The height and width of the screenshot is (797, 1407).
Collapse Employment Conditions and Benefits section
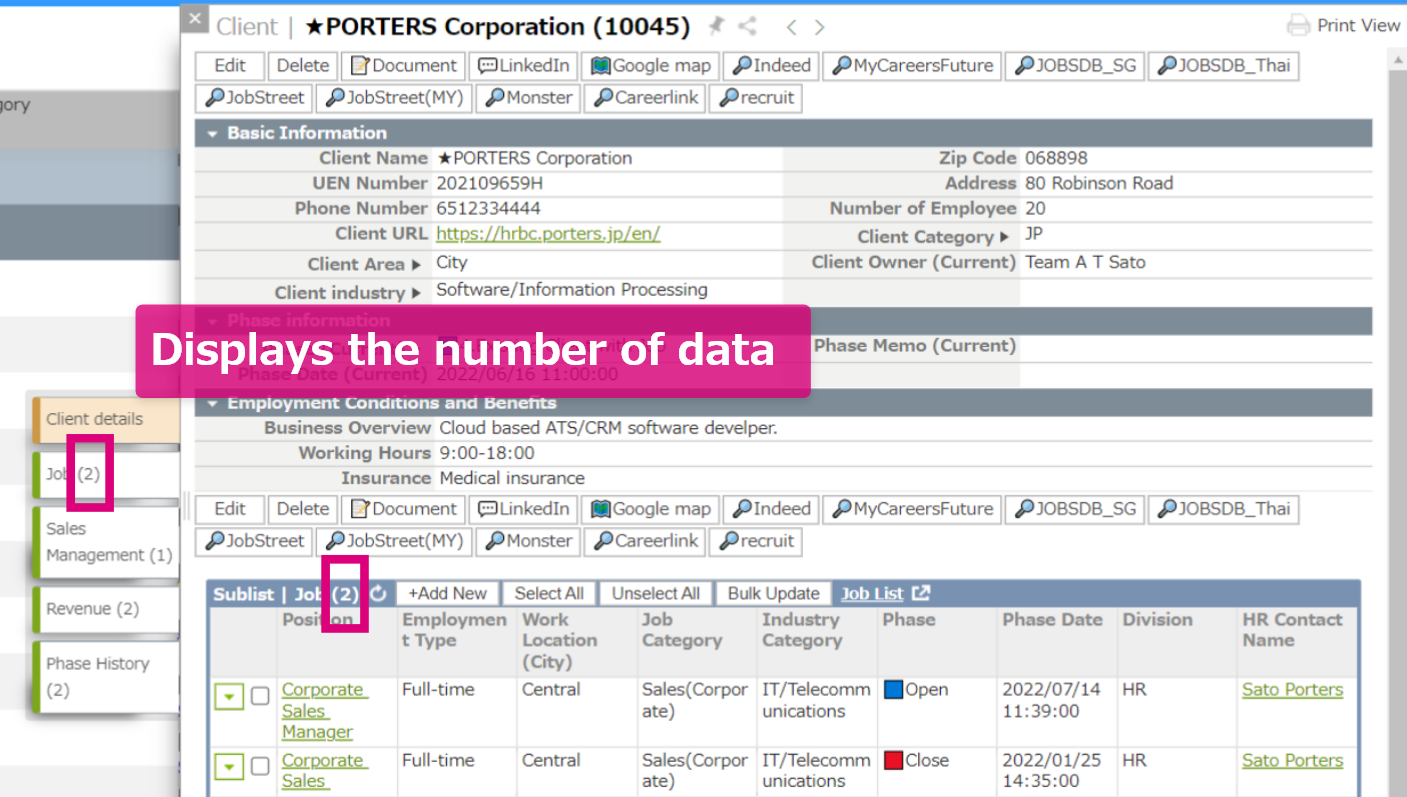coord(212,403)
